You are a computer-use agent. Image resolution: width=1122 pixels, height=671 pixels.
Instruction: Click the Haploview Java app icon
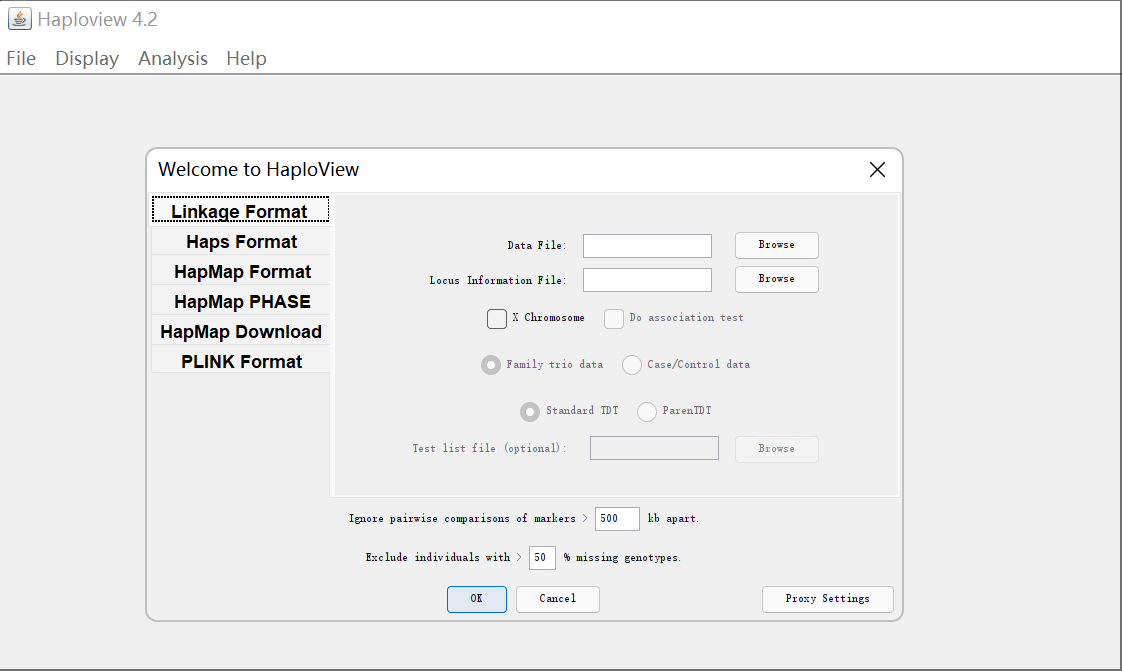(x=19, y=19)
